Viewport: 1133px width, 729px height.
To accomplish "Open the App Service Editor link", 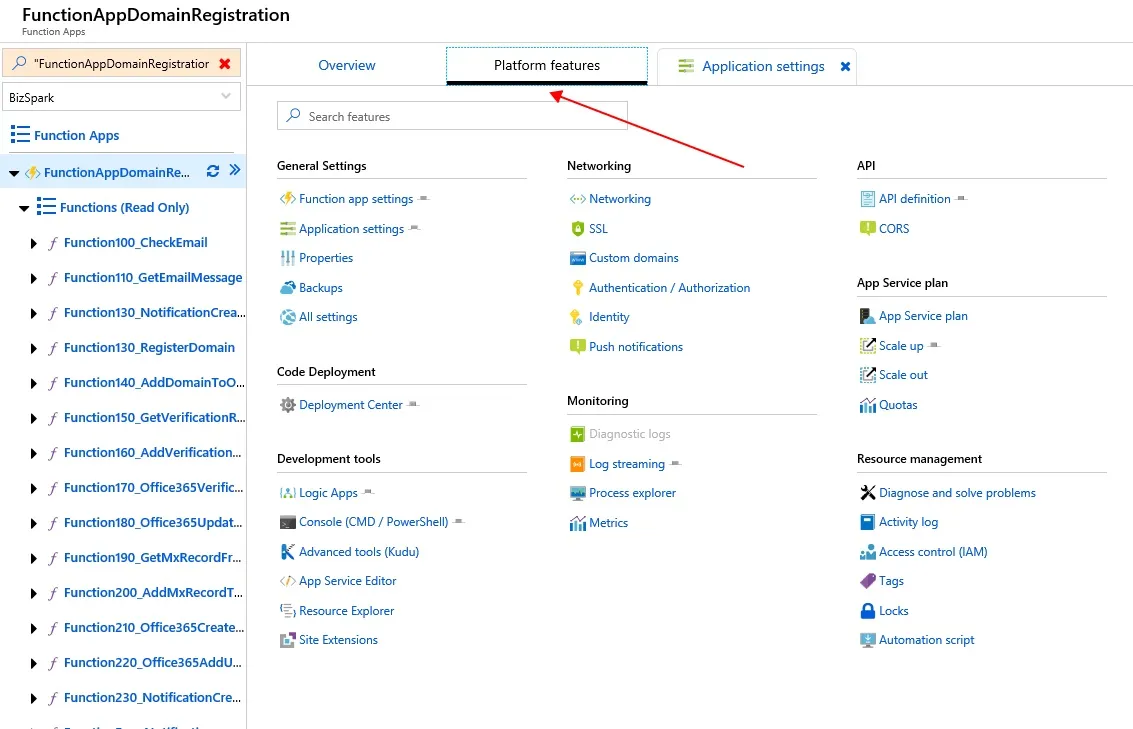I will pyautogui.click(x=347, y=581).
